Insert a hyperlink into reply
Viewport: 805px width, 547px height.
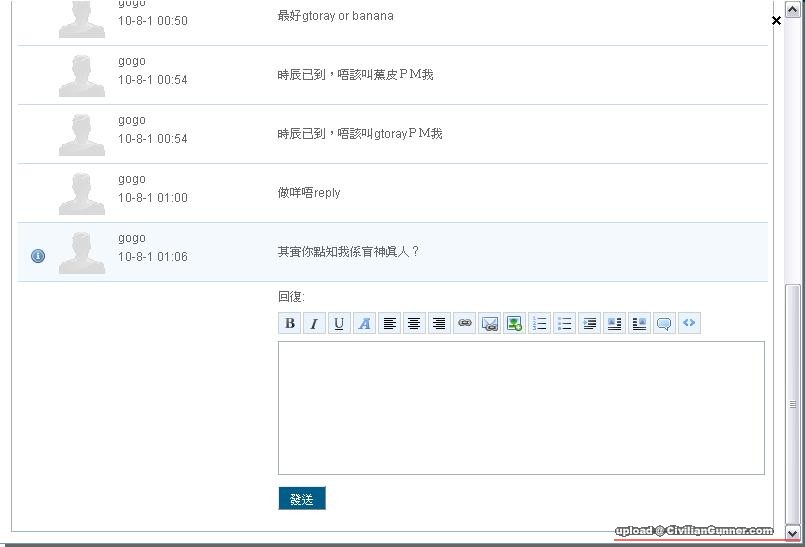[x=464, y=323]
